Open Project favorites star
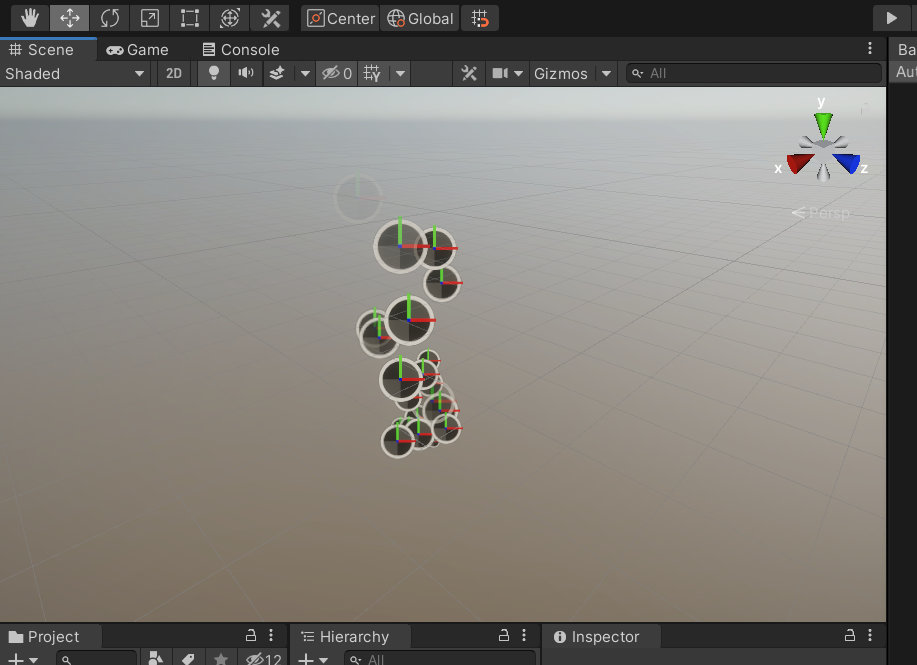This screenshot has height=665, width=917. point(220,659)
